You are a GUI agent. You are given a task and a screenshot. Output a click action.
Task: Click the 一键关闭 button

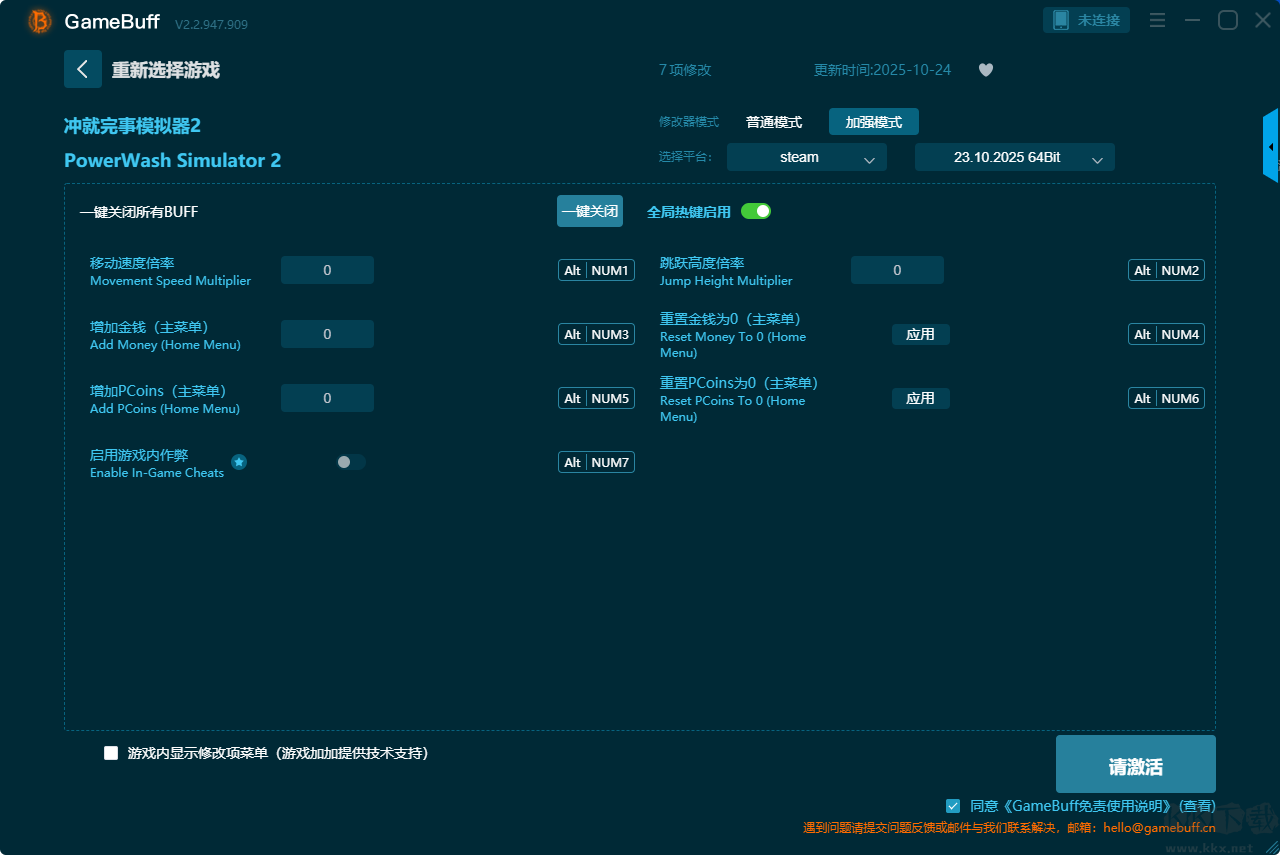[590, 211]
